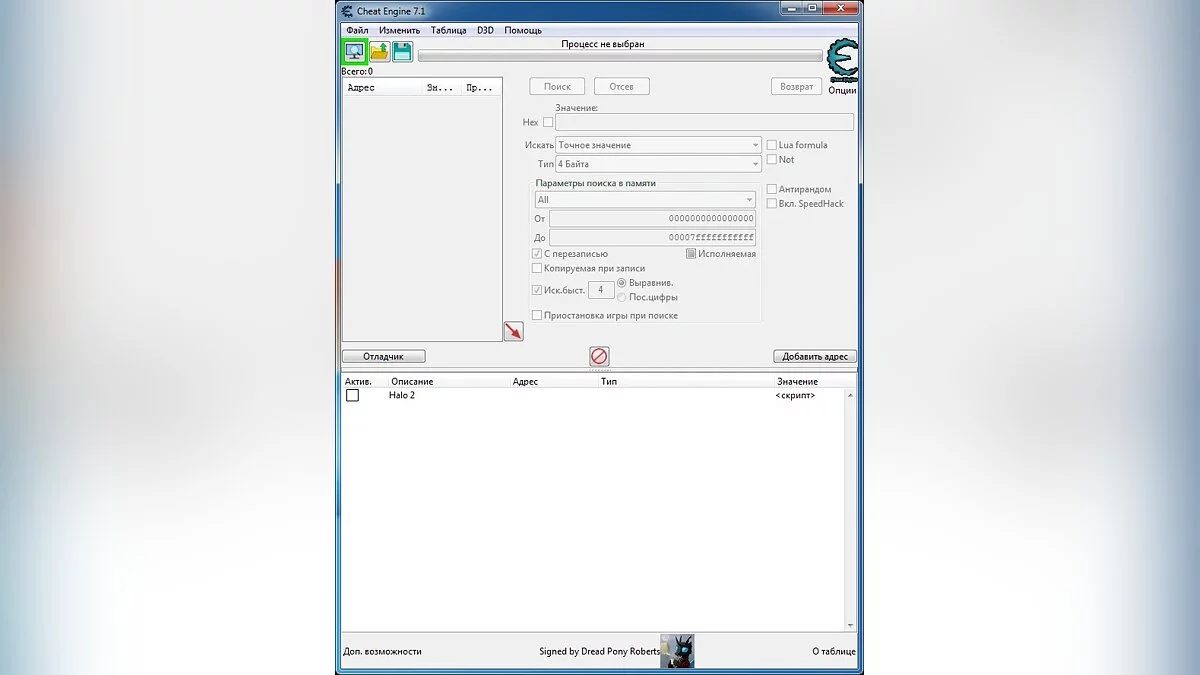The height and width of the screenshot is (675, 1200).
Task: Maximize the Cheat Engine window
Action: tap(811, 9)
